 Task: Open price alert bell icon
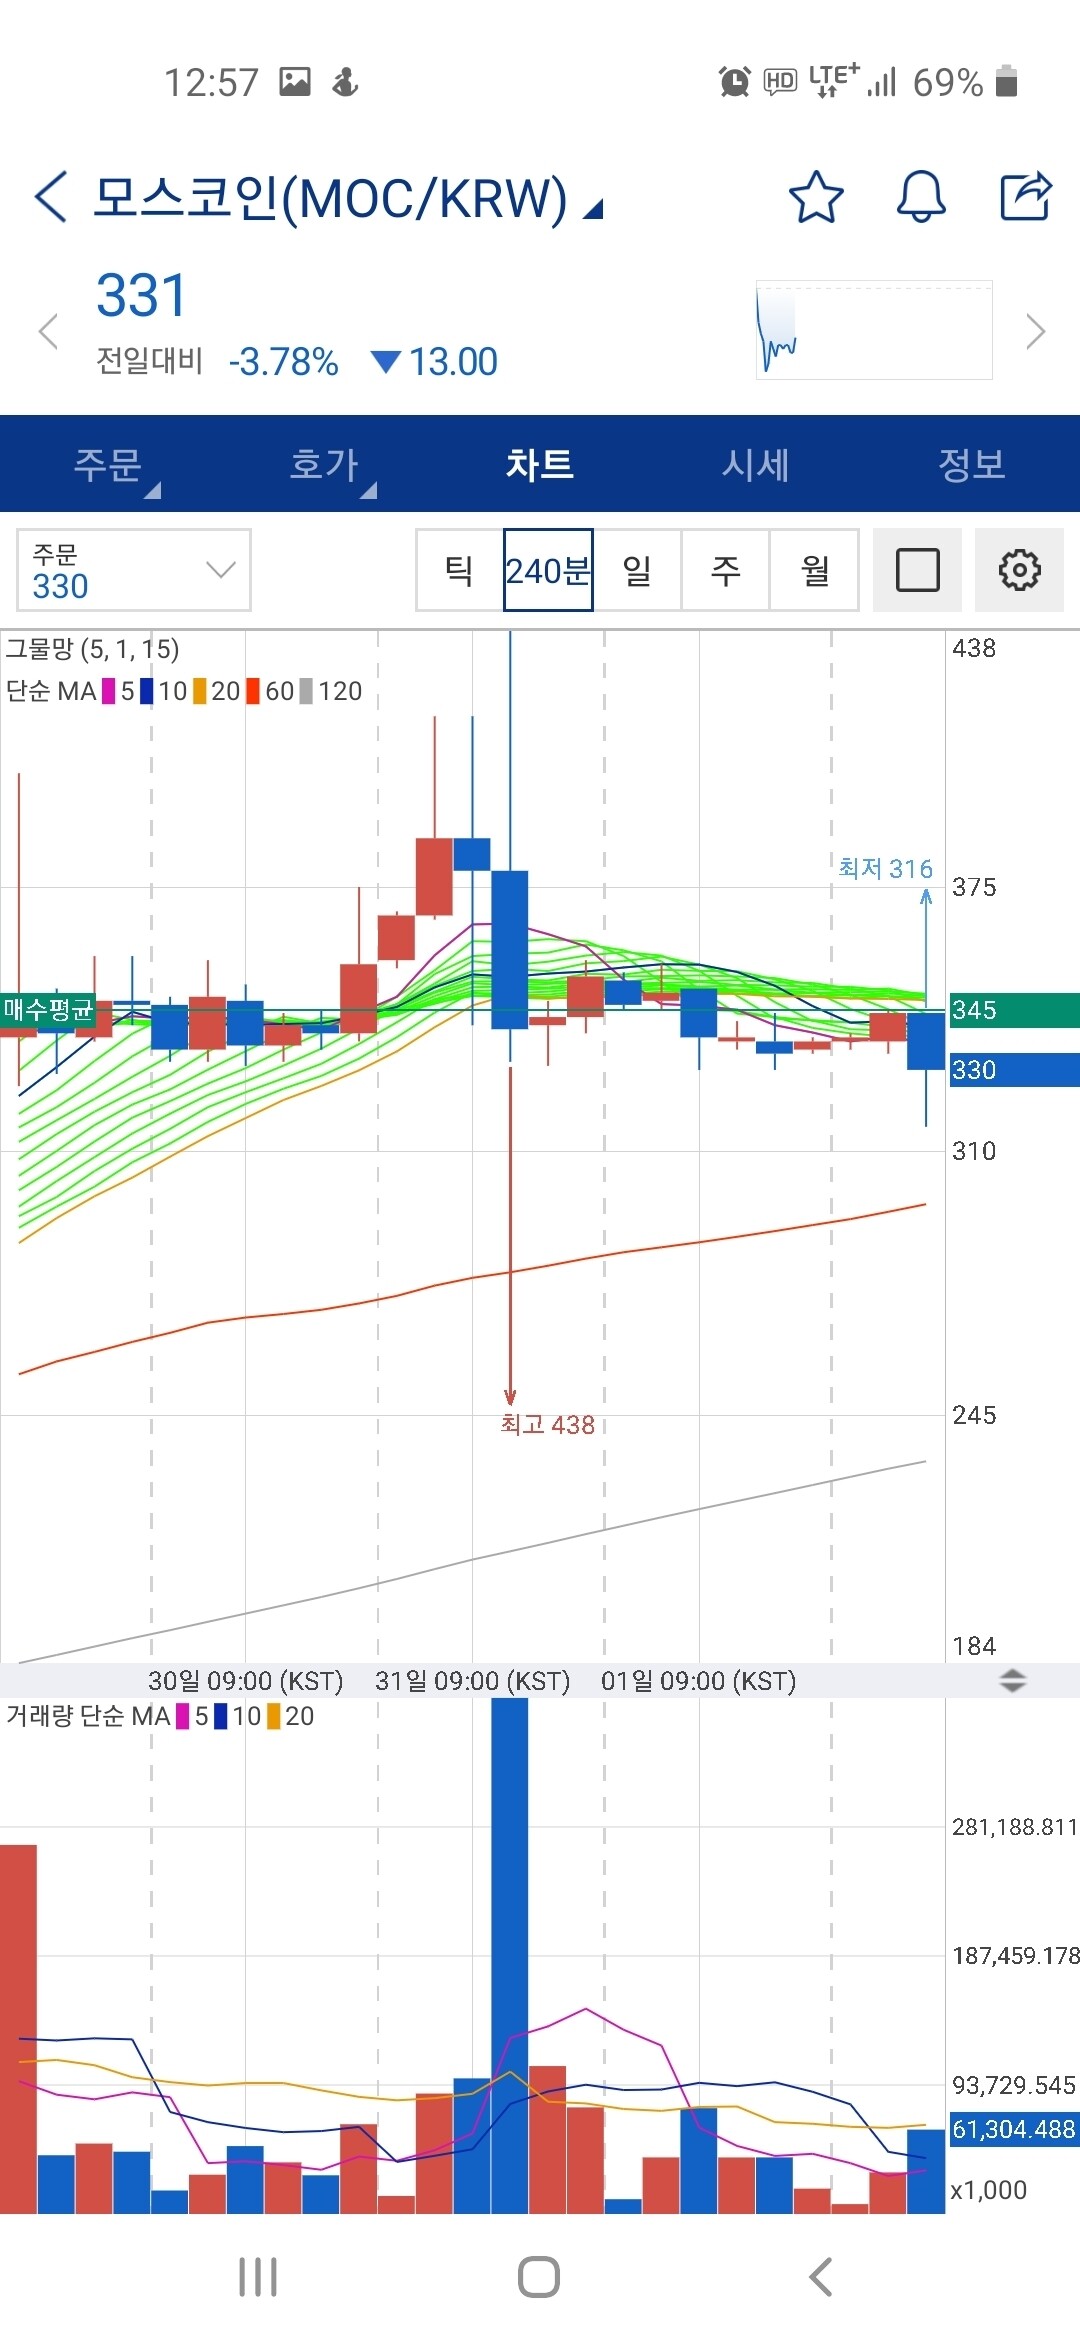point(920,196)
